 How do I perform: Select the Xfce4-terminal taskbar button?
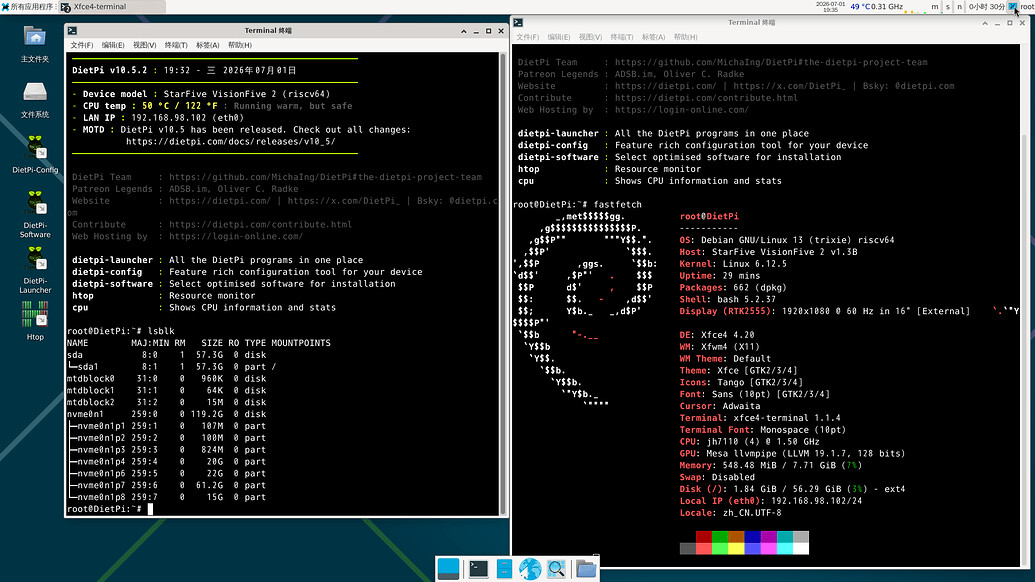point(112,7)
